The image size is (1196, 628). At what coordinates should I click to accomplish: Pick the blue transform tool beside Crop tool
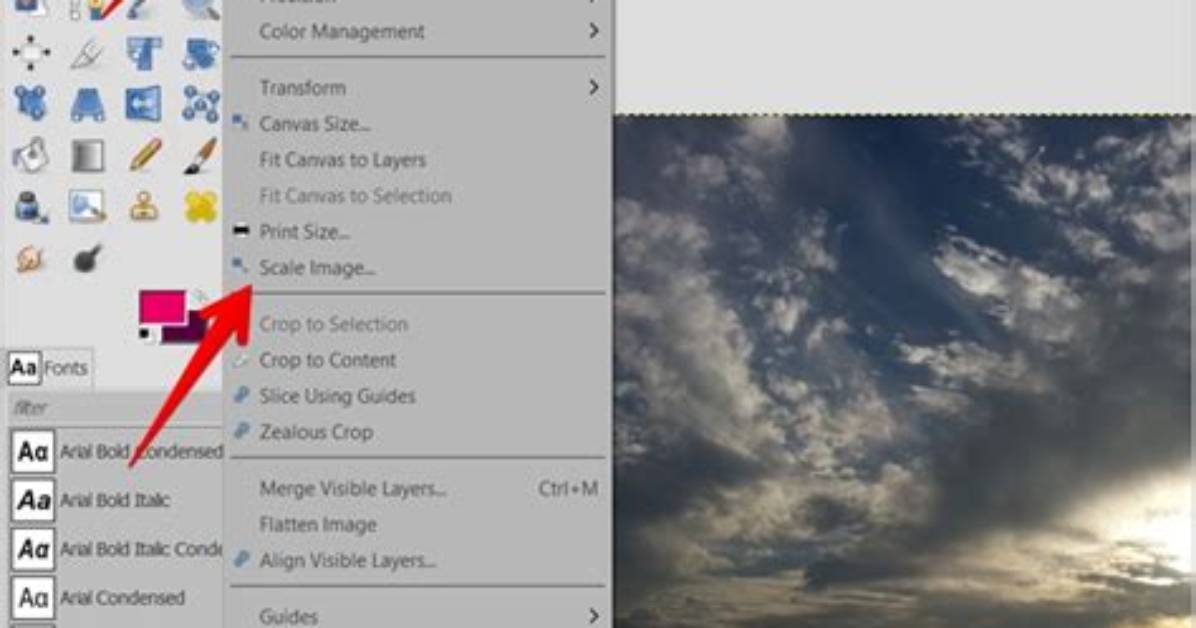143,53
